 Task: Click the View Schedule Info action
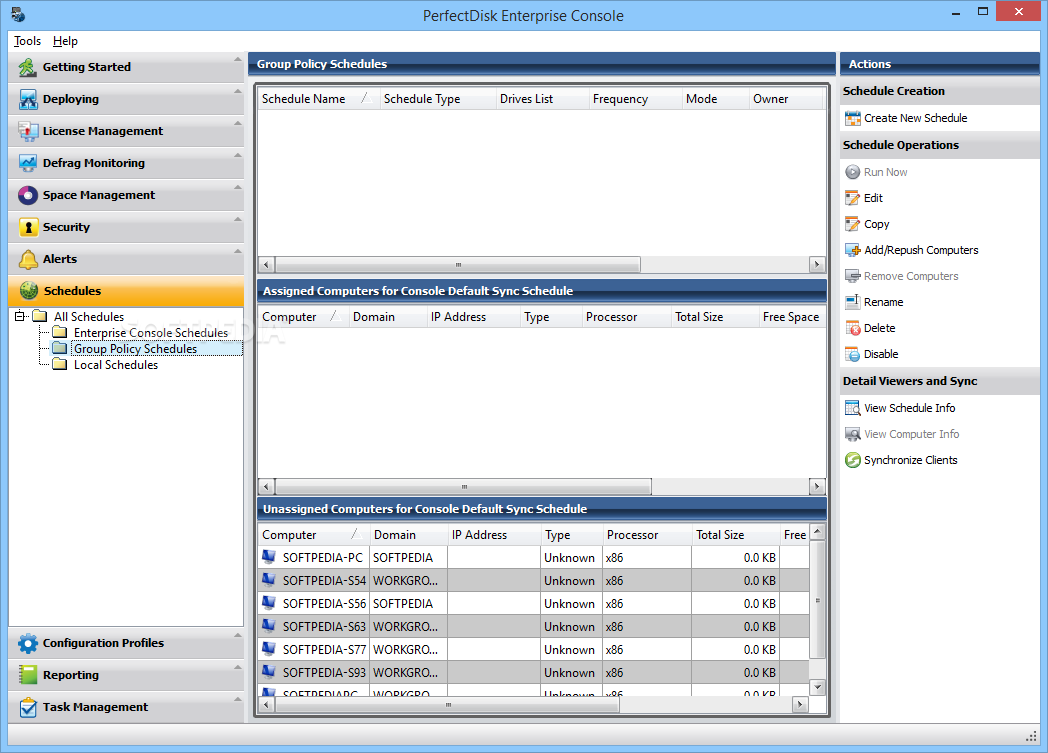pyautogui.click(x=910, y=408)
